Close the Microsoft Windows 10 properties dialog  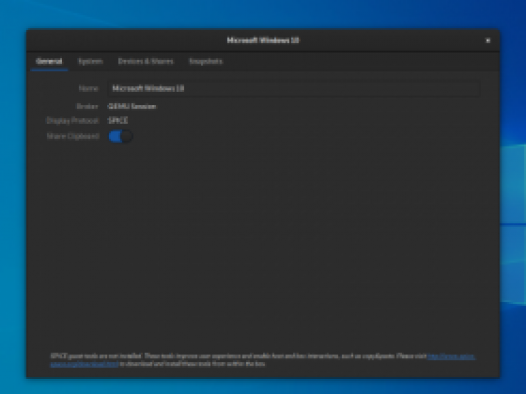click(x=488, y=41)
